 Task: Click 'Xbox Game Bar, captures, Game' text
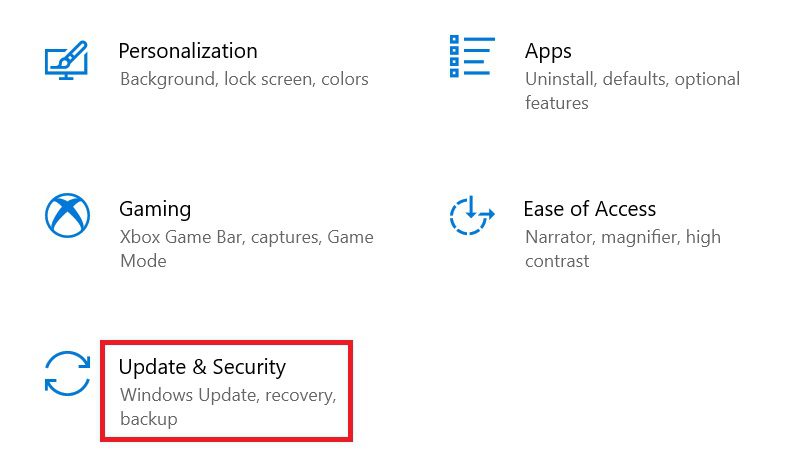click(247, 237)
